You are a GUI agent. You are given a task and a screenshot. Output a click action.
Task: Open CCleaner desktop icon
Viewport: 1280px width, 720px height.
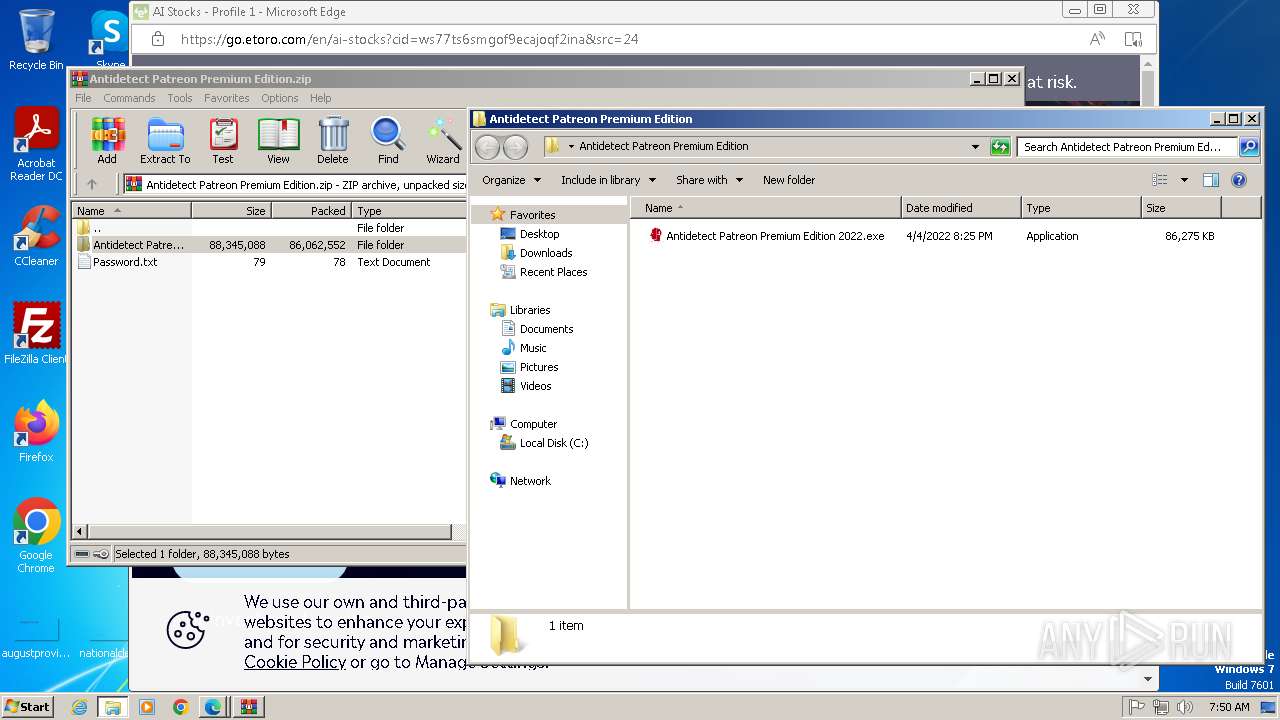(36, 236)
